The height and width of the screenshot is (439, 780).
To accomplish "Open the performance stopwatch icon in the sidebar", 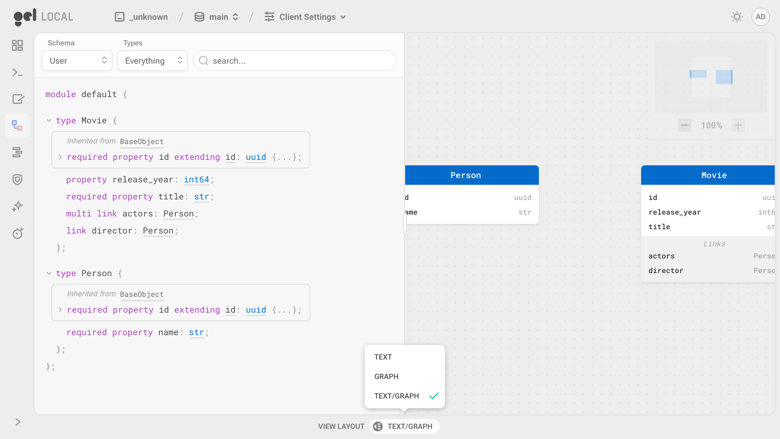I will (17, 233).
